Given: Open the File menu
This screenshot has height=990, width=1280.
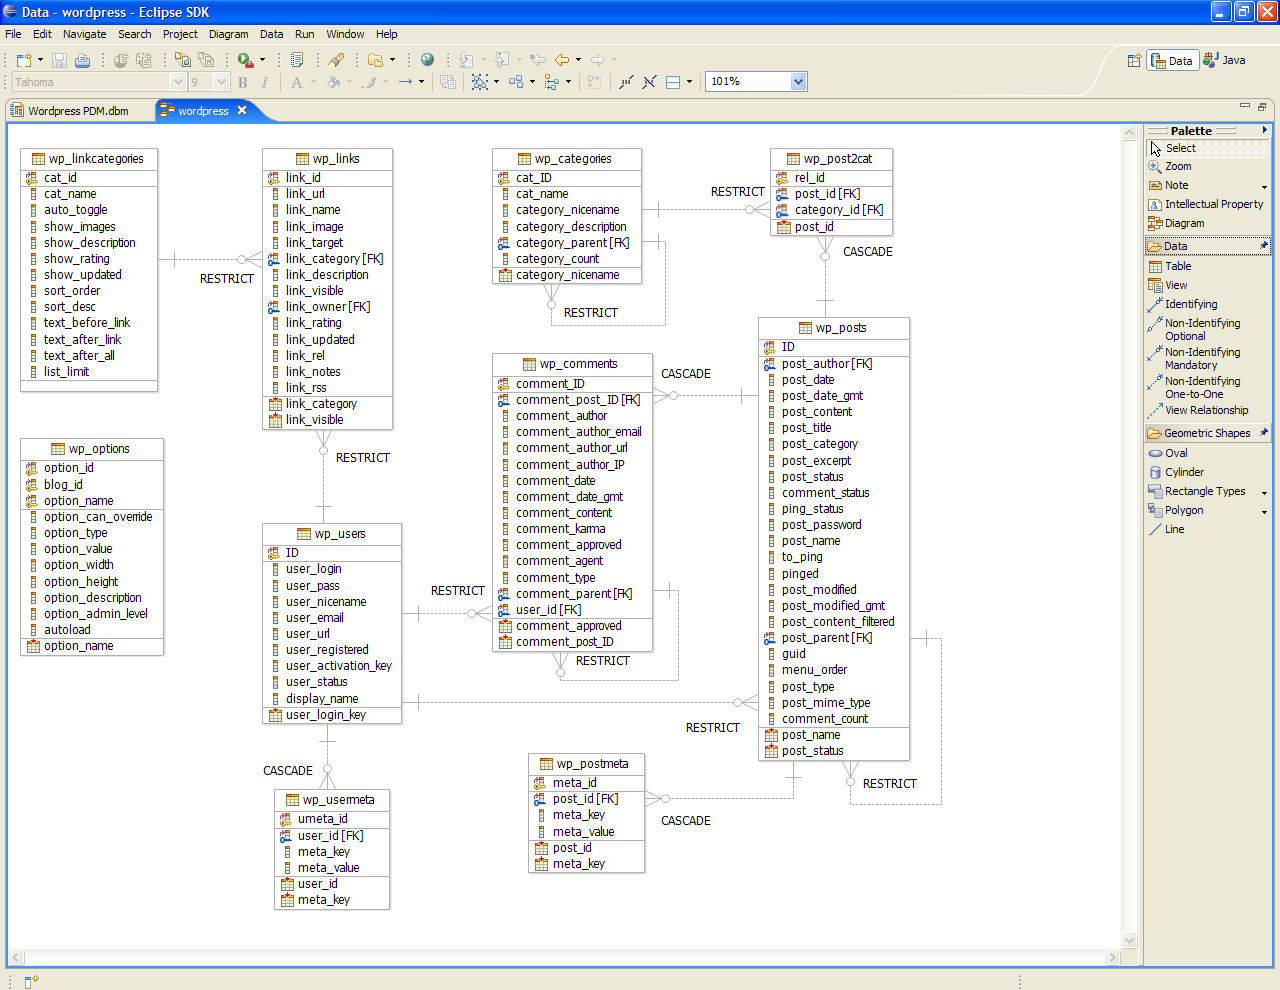Looking at the screenshot, I should (x=13, y=34).
